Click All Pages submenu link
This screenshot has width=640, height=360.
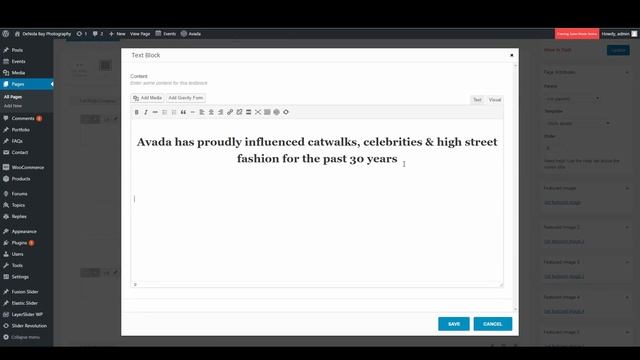pos(13,97)
